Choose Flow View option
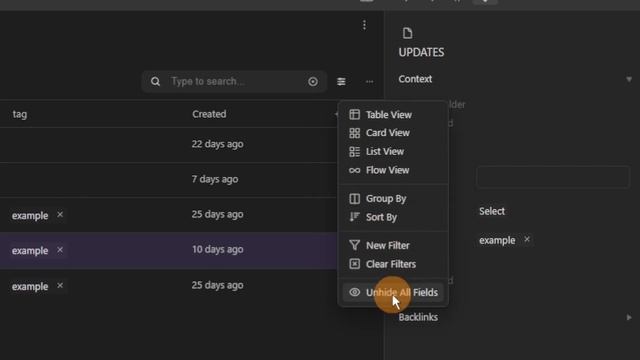The width and height of the screenshot is (640, 360). coord(393,170)
